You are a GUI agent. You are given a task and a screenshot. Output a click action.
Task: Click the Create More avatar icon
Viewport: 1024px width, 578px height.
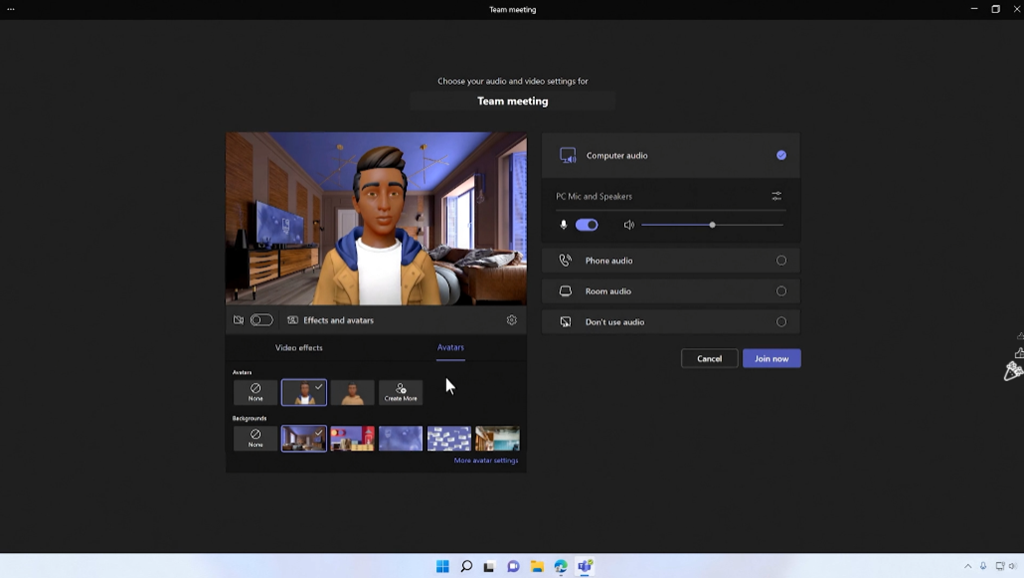pos(400,392)
